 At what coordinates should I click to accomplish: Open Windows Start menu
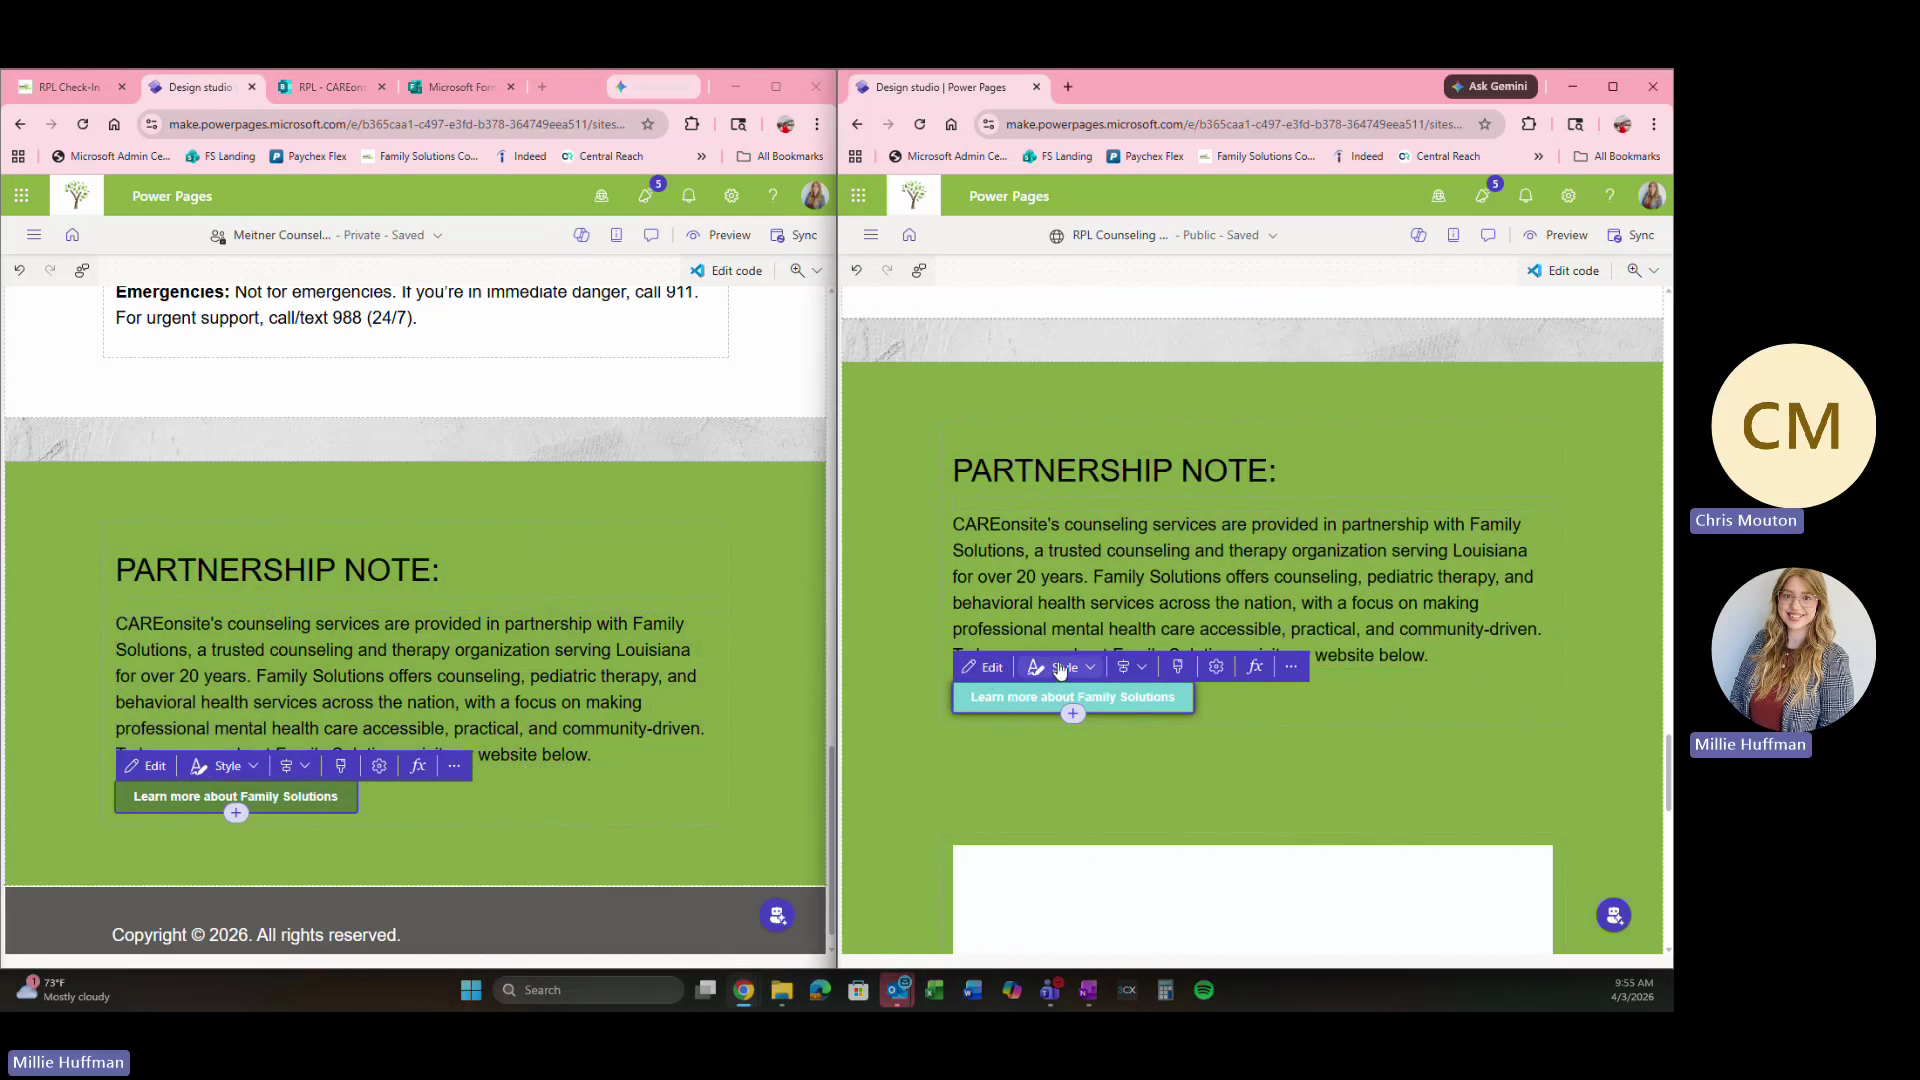click(x=471, y=990)
